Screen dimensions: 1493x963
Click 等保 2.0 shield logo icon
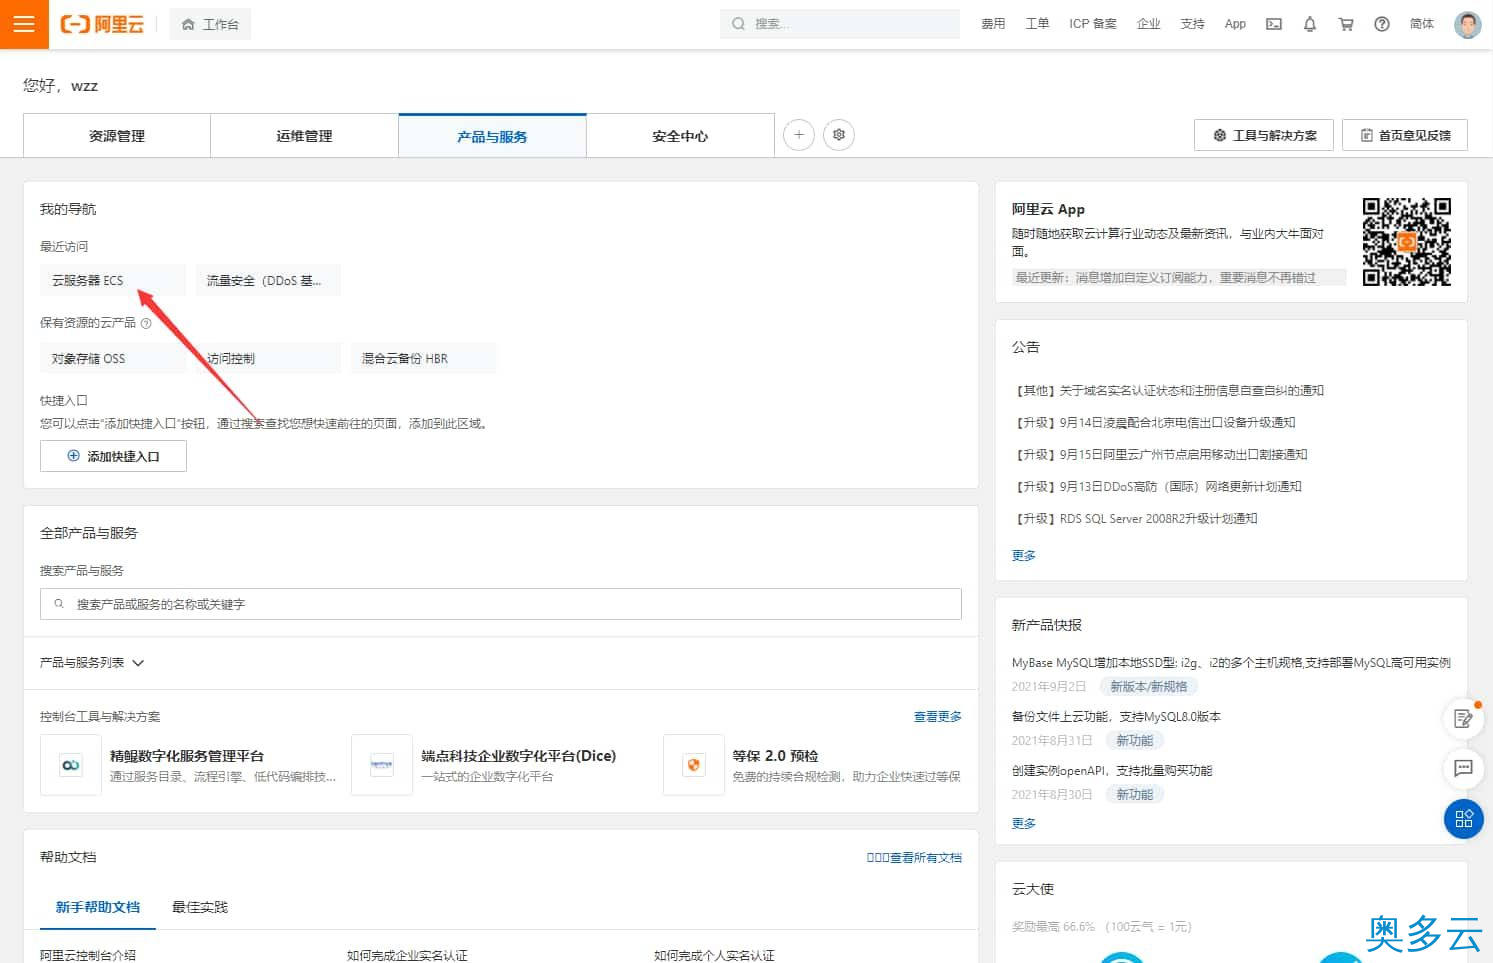694,765
